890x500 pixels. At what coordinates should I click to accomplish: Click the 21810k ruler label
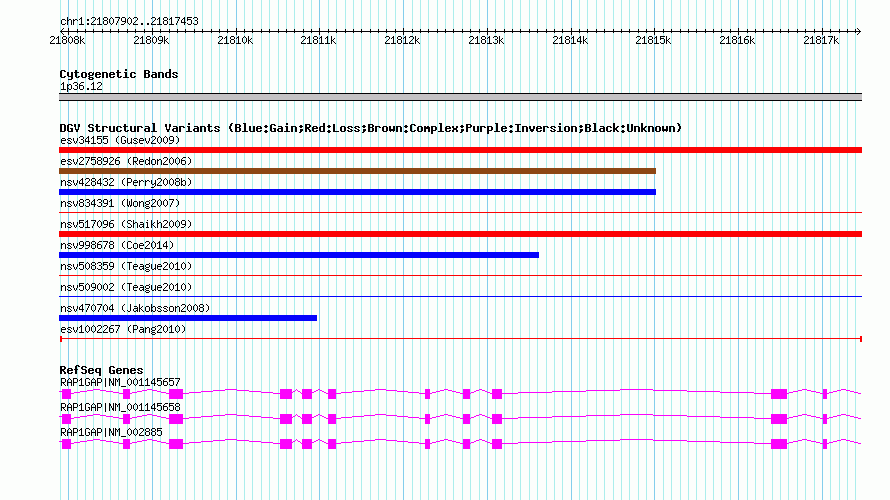pos(235,40)
